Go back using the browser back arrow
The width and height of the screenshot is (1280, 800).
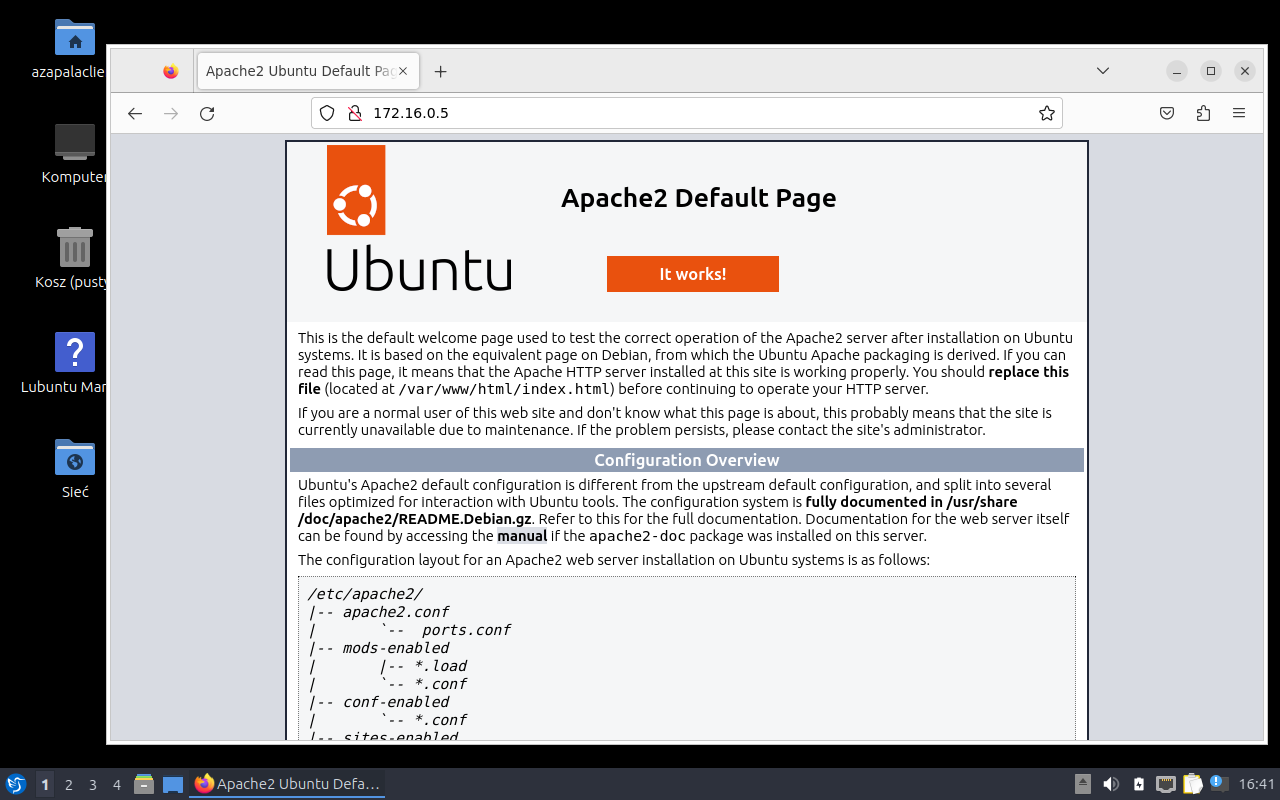tap(135, 114)
